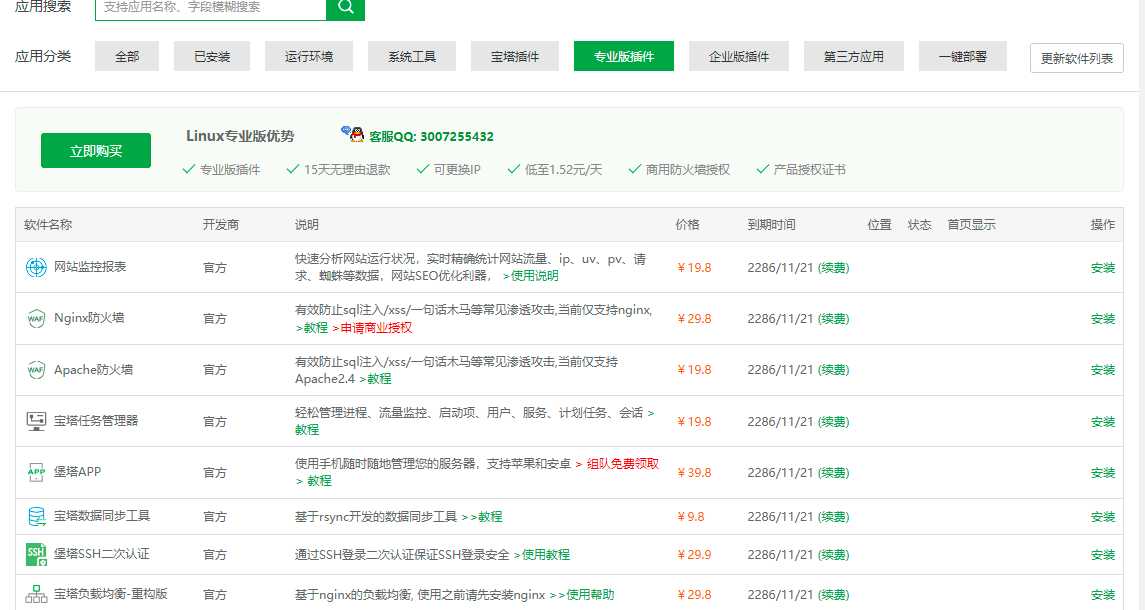The width and height of the screenshot is (1145, 610).
Task: Click the search magnifier button
Action: click(x=345, y=8)
